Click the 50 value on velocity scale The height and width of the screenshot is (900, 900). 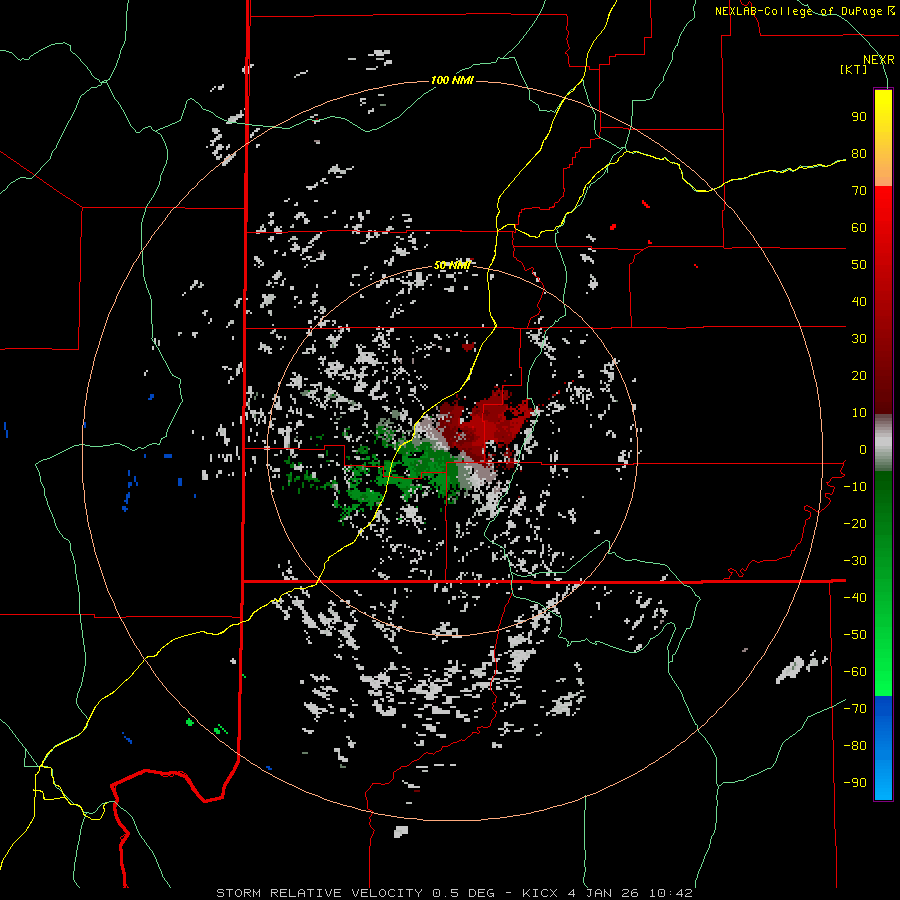click(859, 265)
